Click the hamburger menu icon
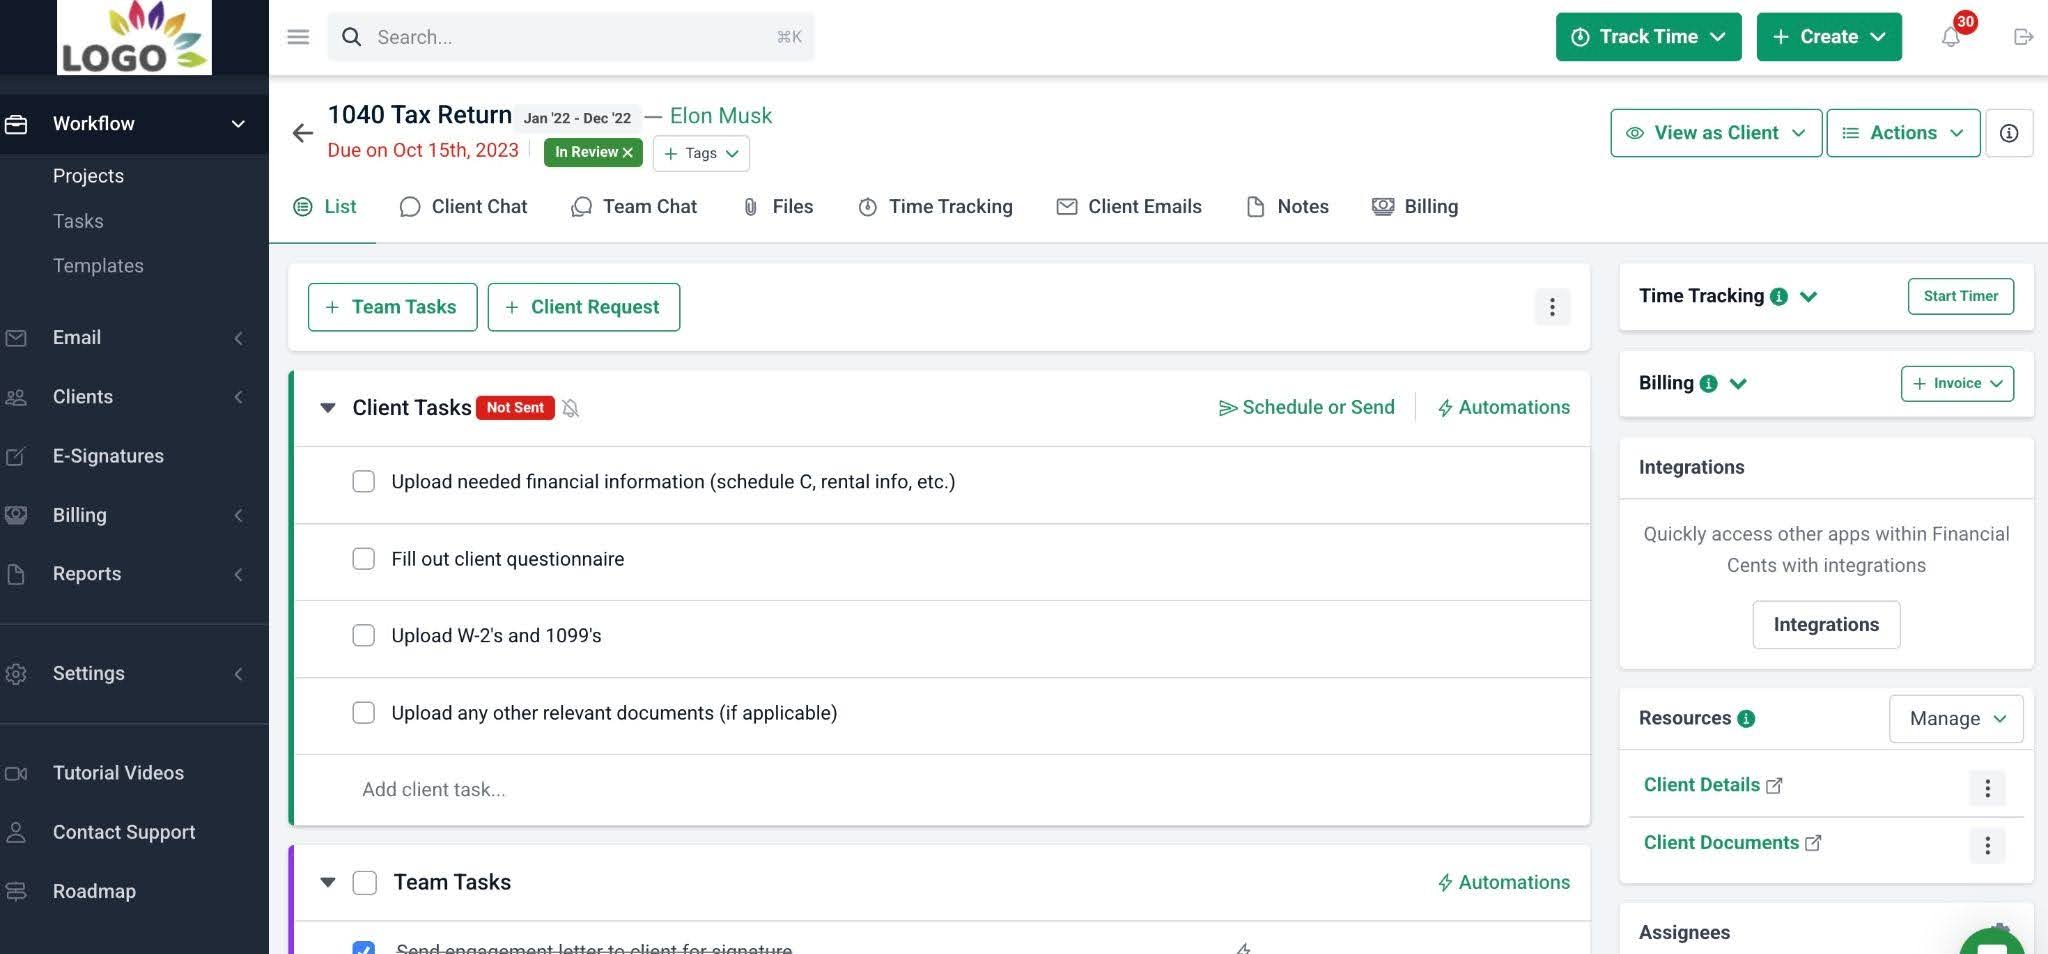The height and width of the screenshot is (954, 2048). point(298,37)
